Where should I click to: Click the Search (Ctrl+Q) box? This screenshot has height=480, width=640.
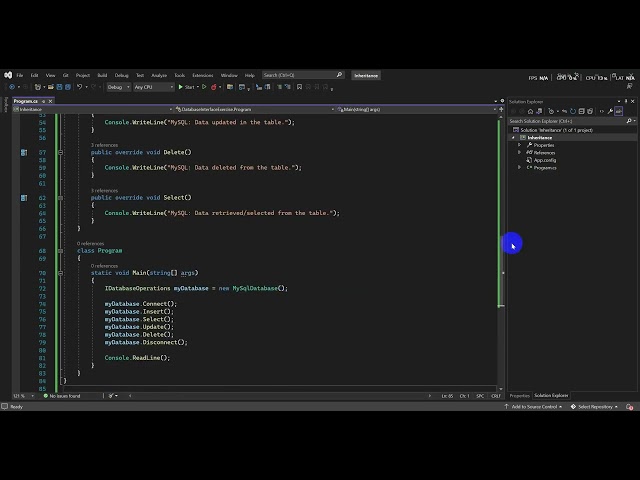(x=303, y=75)
